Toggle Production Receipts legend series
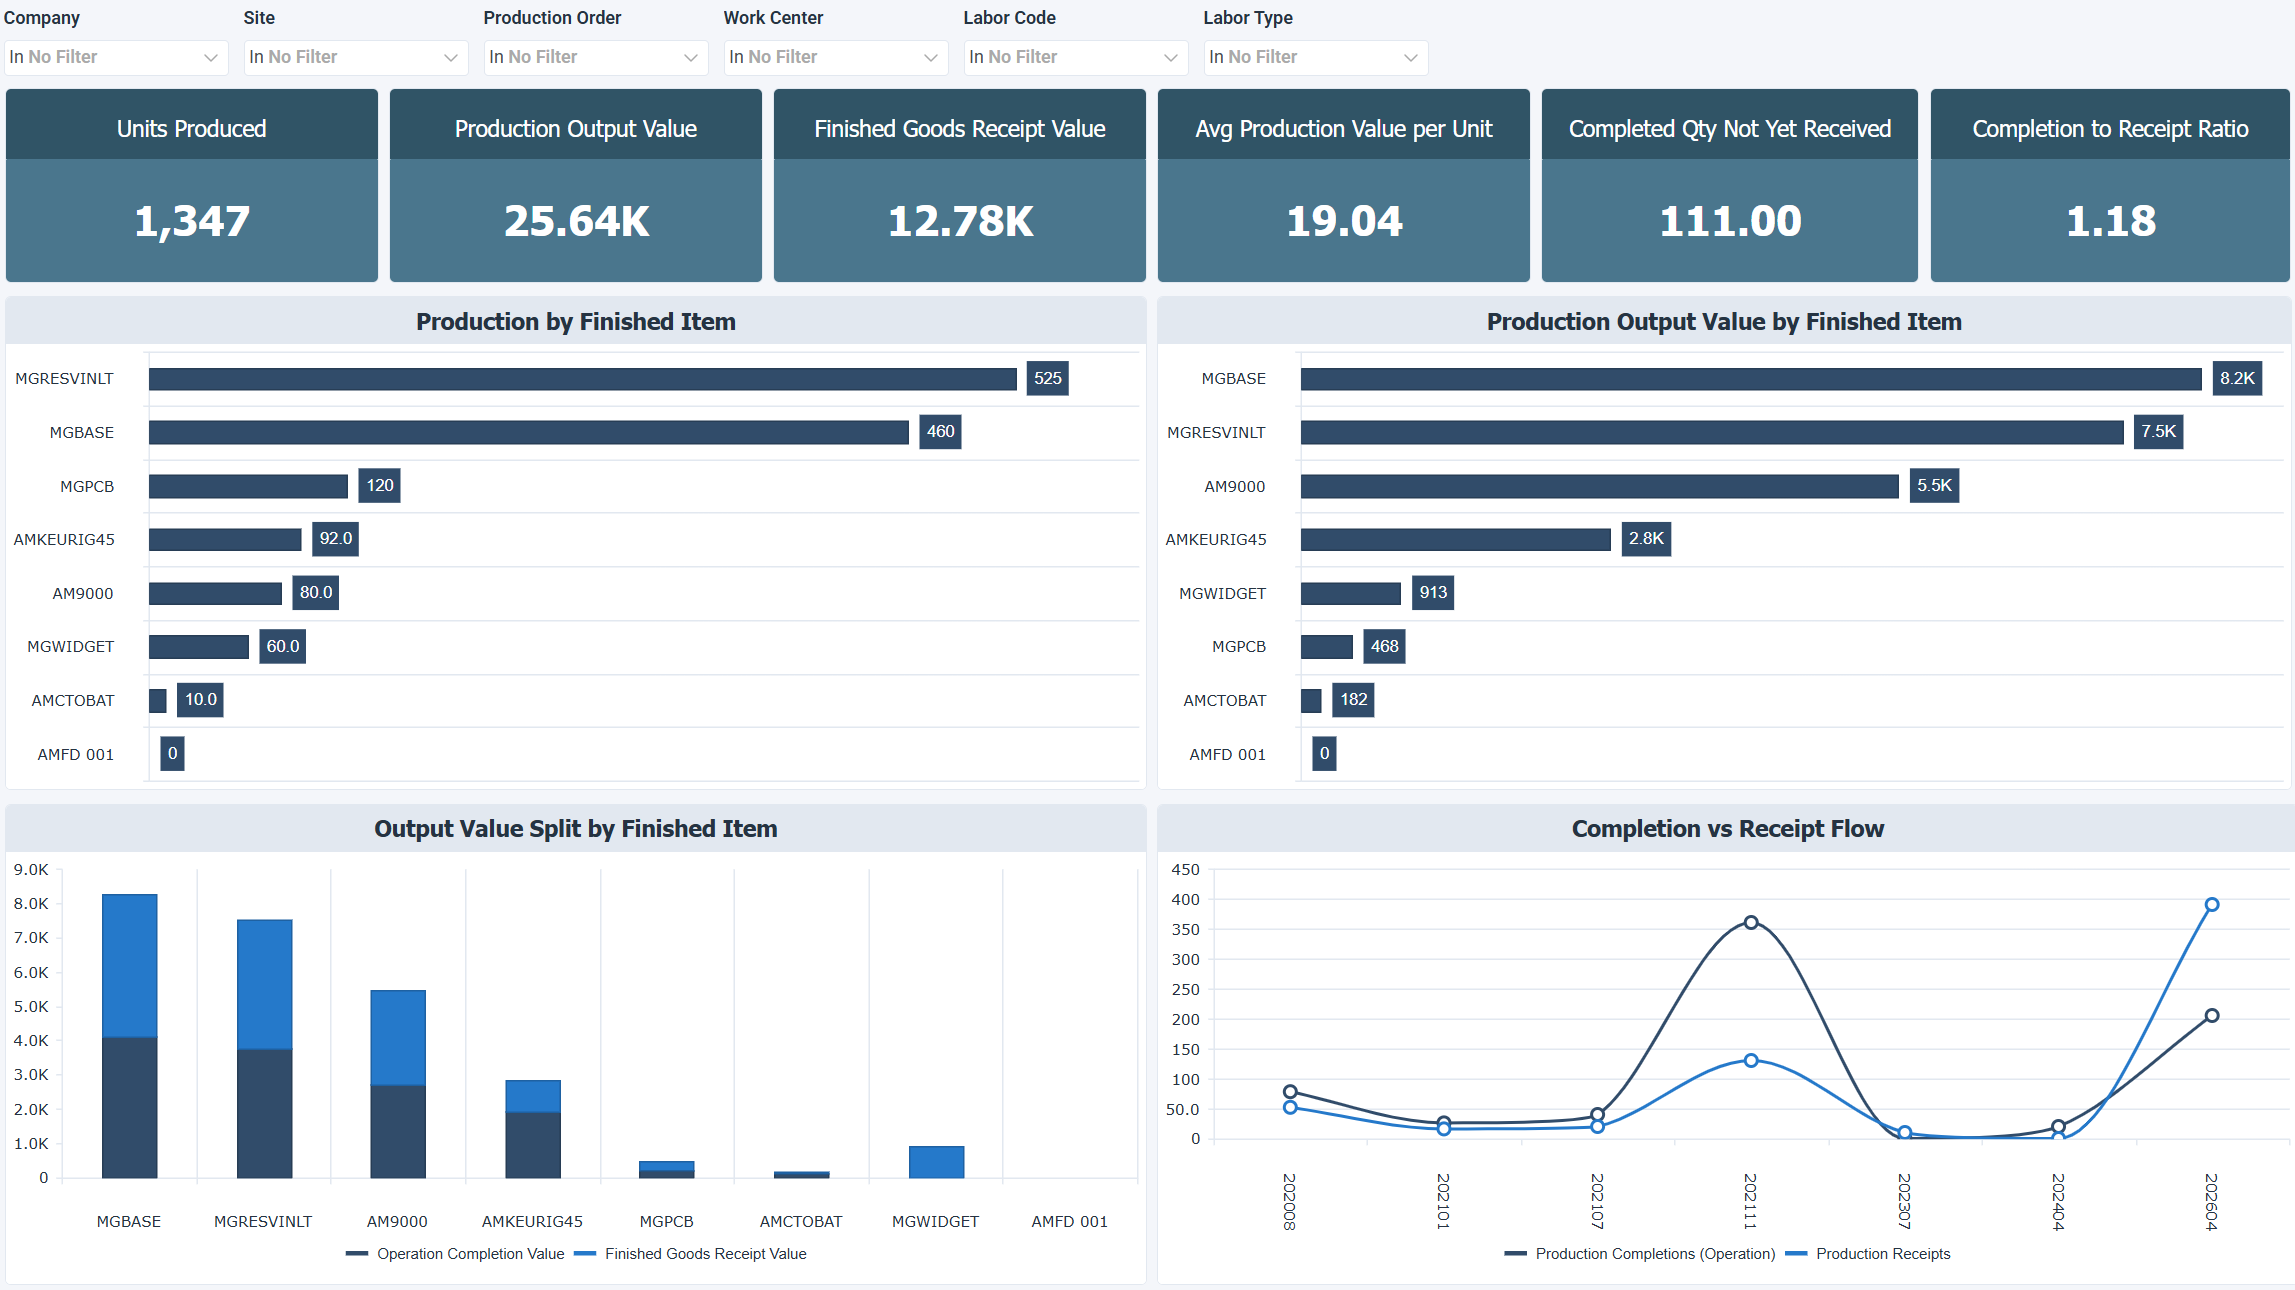The image size is (2295, 1290). pos(1882,1254)
